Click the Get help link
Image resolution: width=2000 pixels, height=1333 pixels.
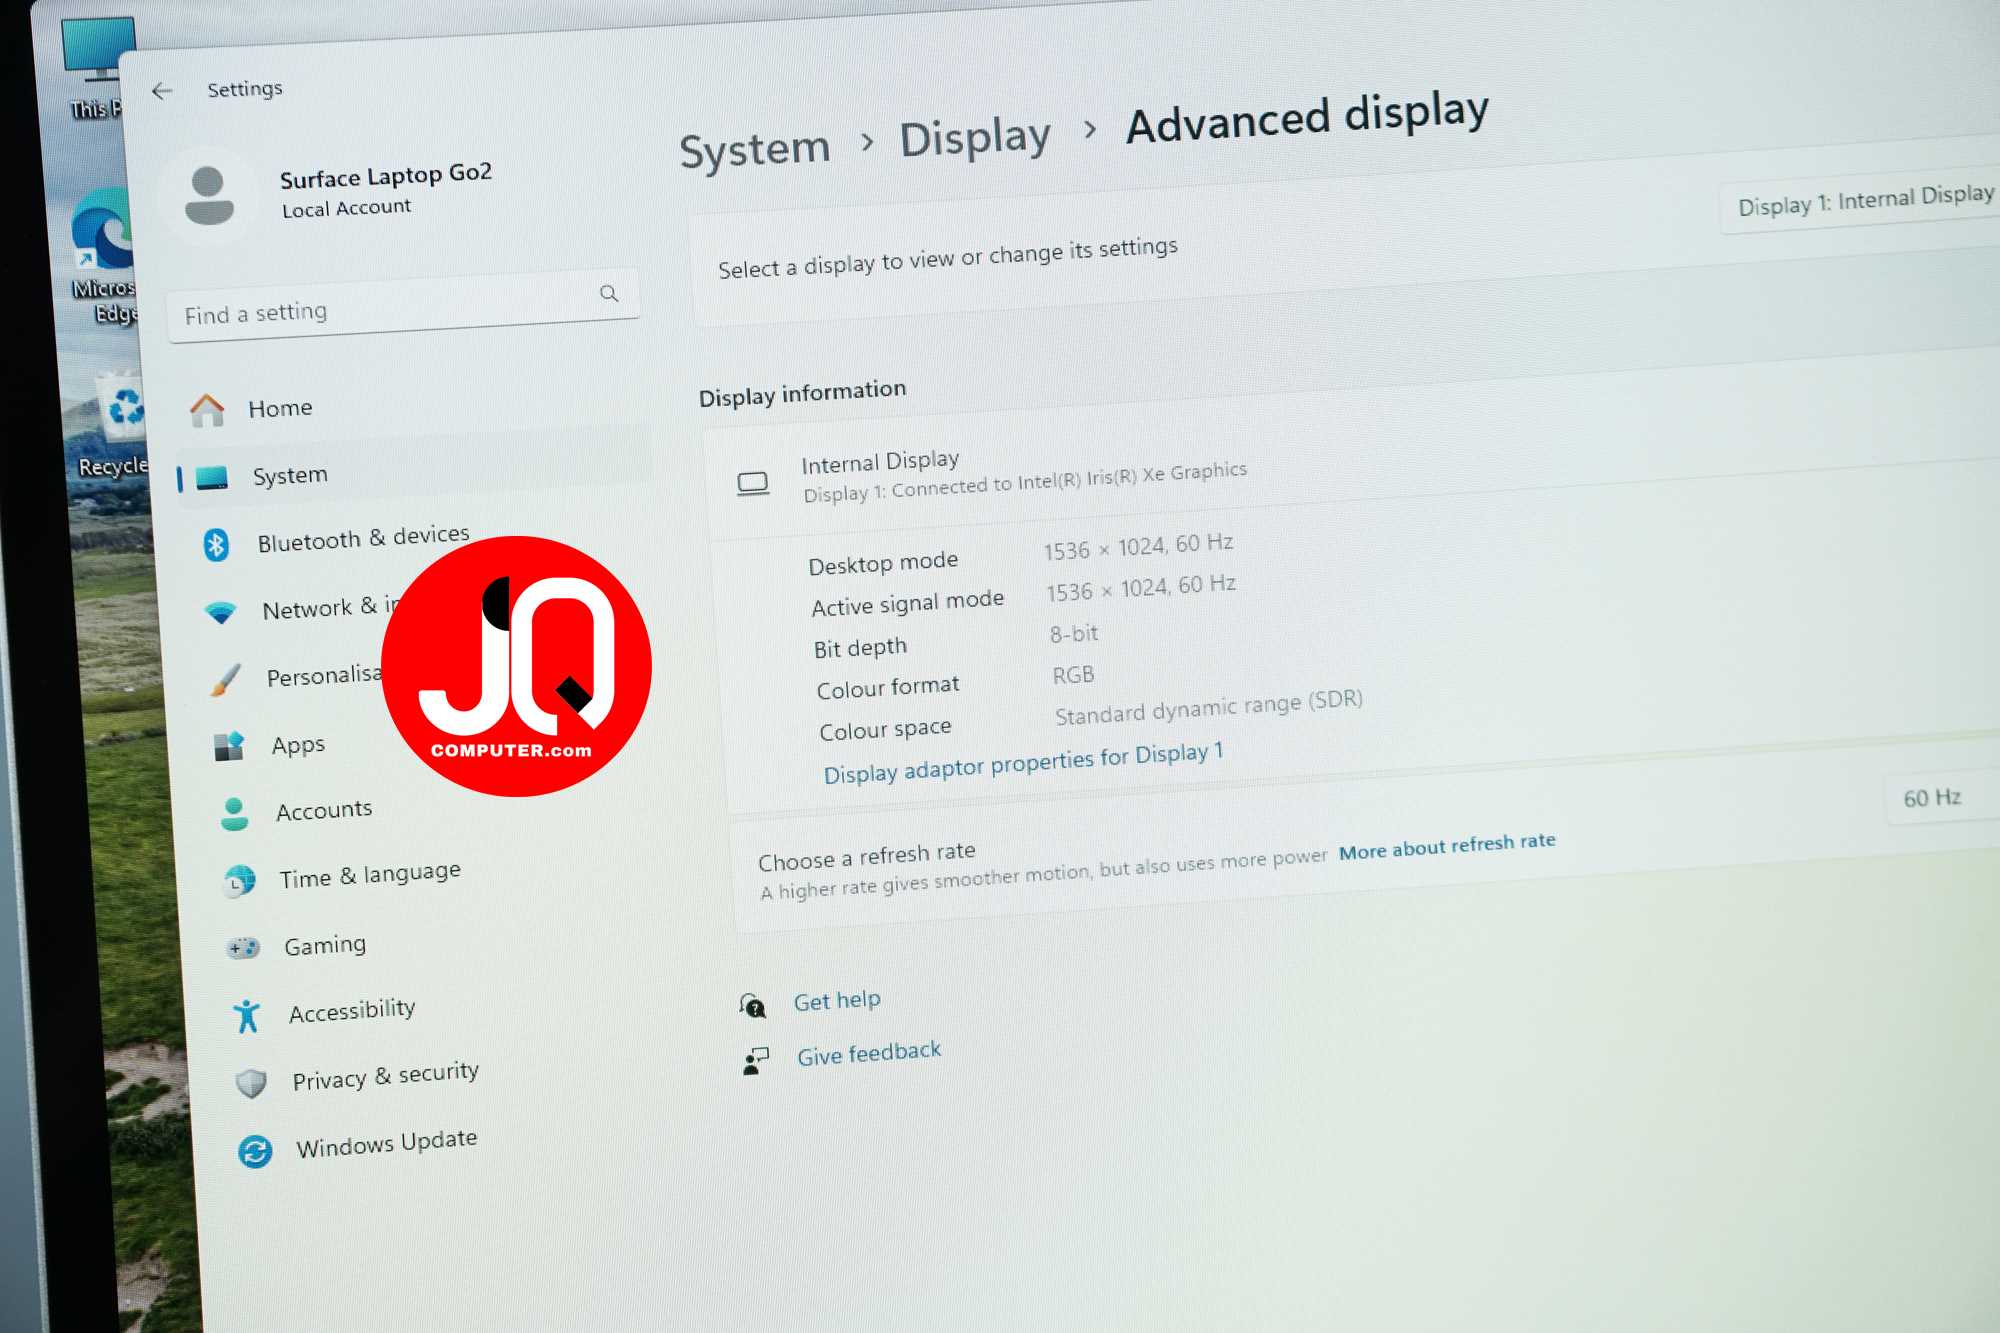[837, 1001]
